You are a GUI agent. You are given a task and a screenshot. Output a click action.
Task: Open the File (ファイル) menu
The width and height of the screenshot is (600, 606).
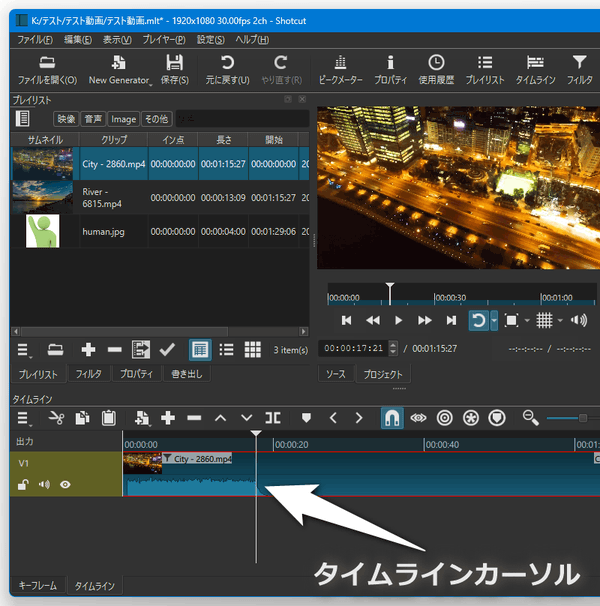(x=35, y=40)
